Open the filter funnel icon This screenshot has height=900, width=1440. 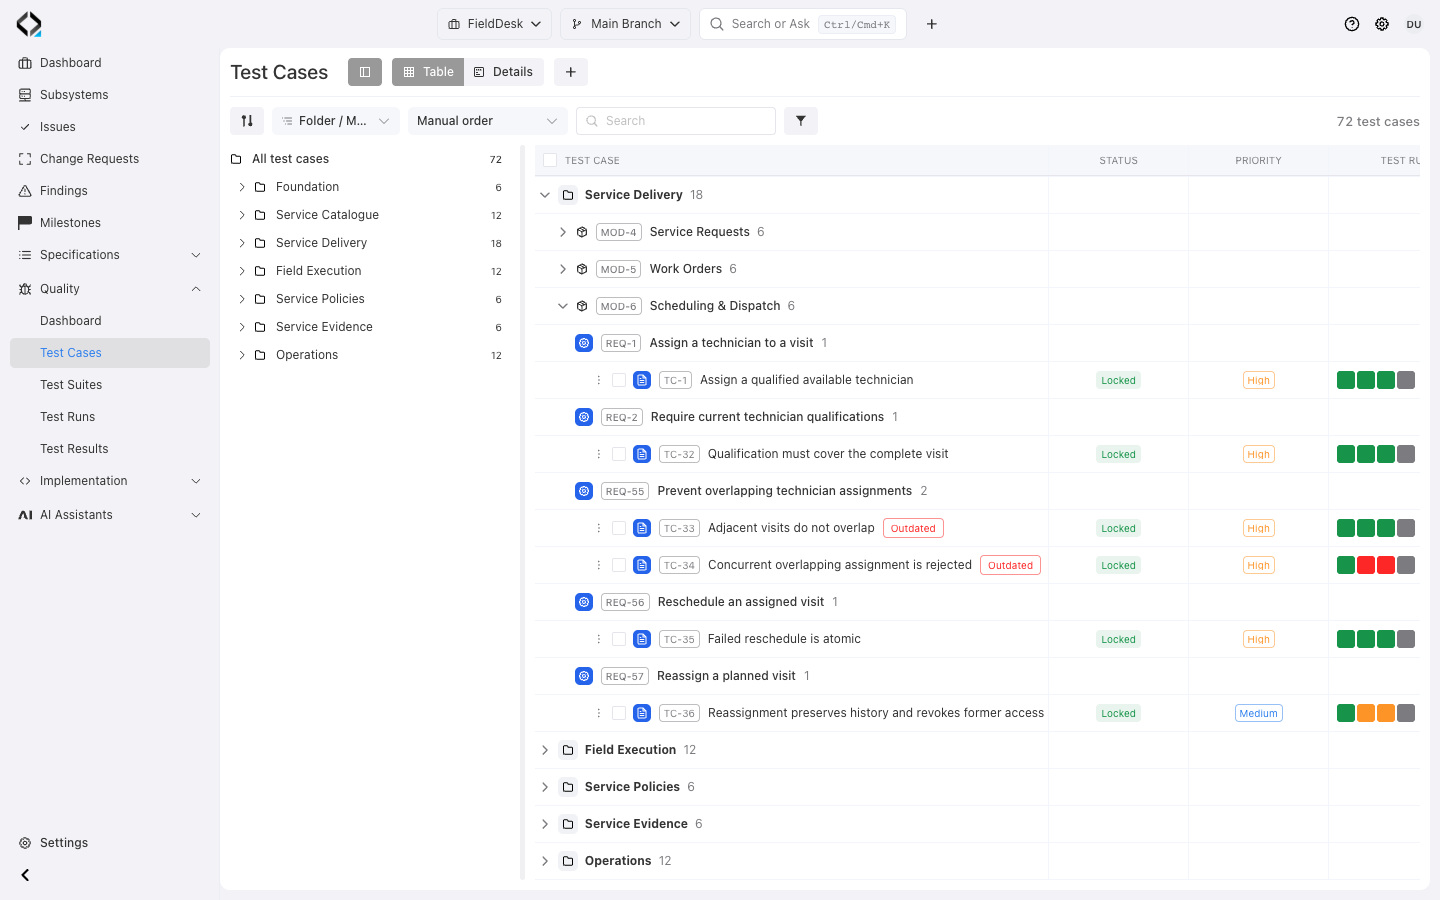click(801, 121)
